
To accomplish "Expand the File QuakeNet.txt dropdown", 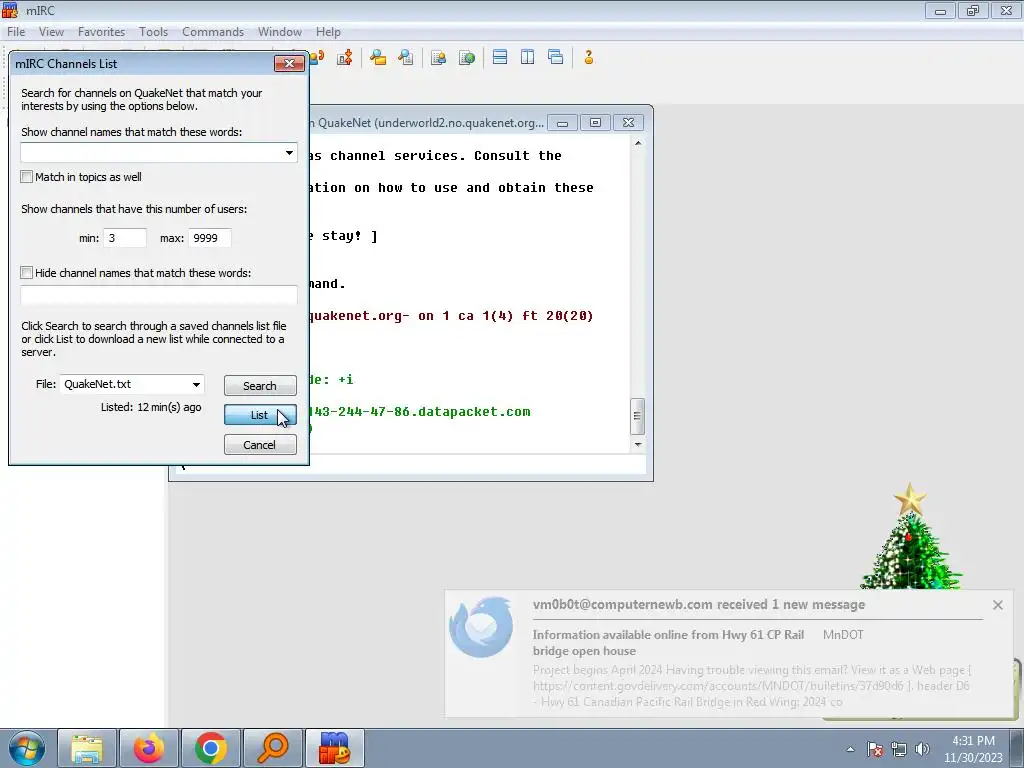I will [x=196, y=385].
